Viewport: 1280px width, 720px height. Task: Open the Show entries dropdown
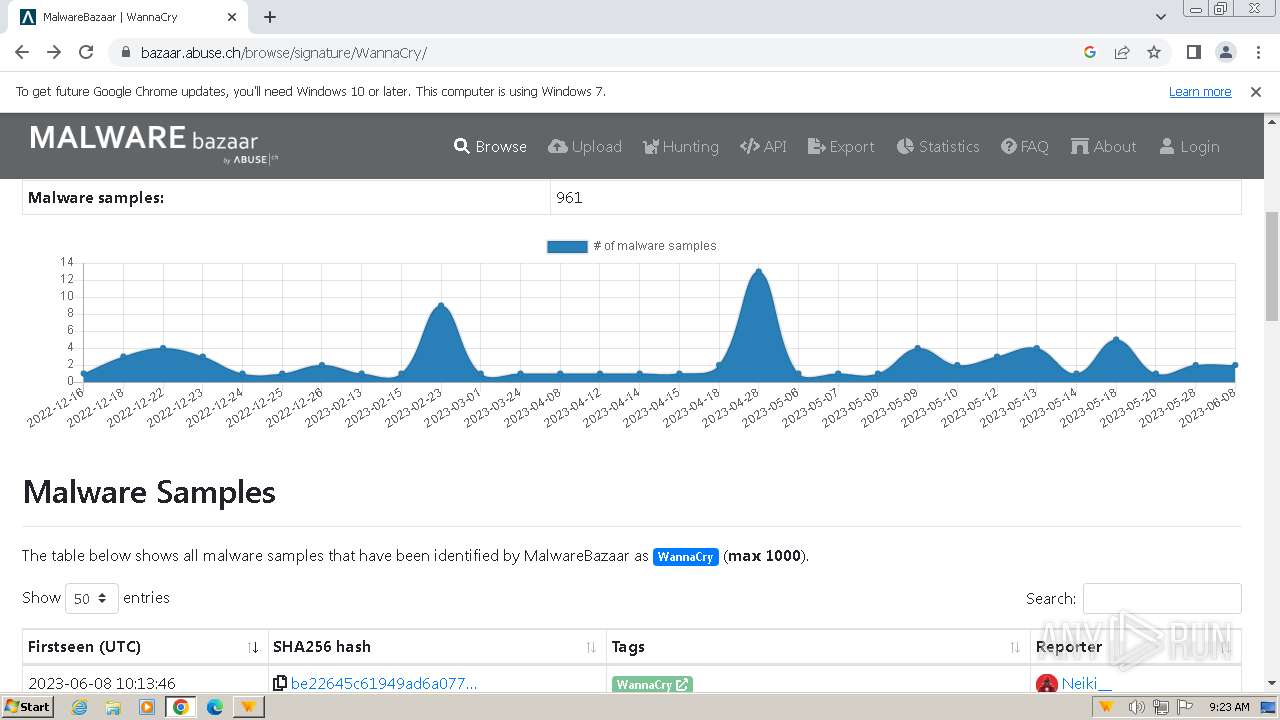coord(91,598)
